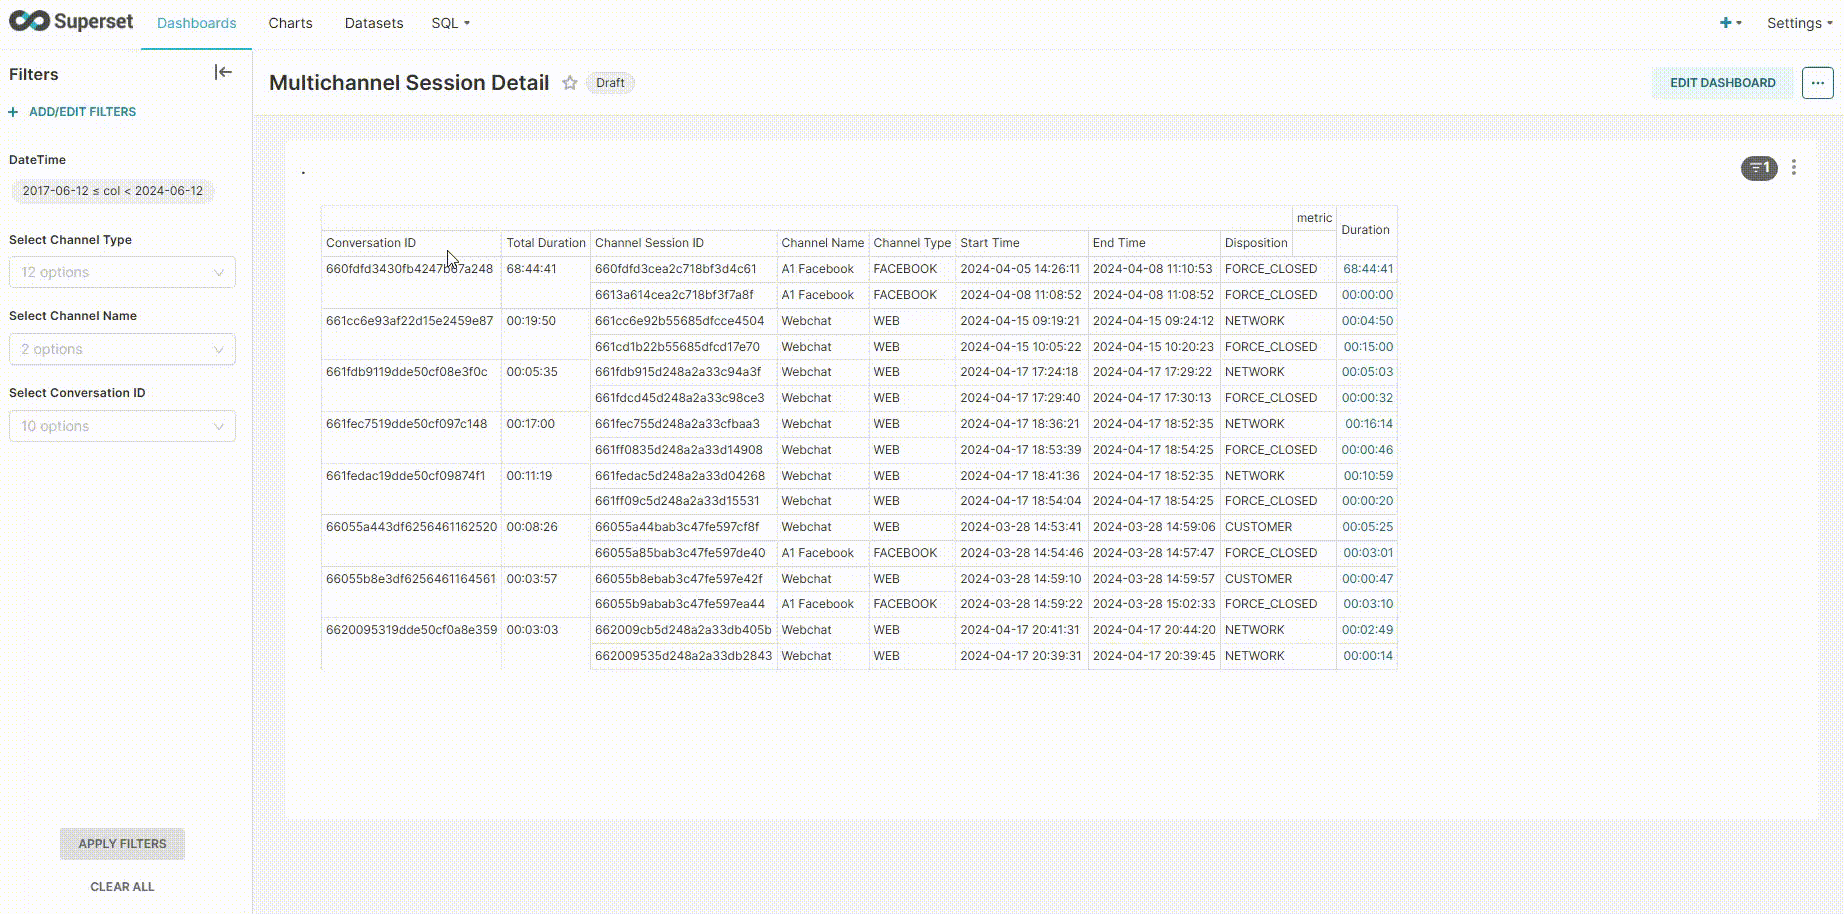Screen dimensions: 1844x914
Task: Collapse the Filters panel with the arrow icon
Action: tap(223, 72)
